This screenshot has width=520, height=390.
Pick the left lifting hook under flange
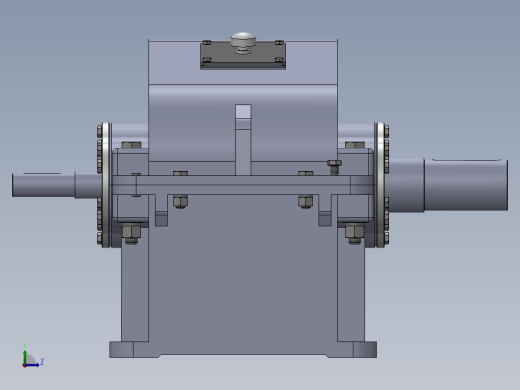(161, 210)
